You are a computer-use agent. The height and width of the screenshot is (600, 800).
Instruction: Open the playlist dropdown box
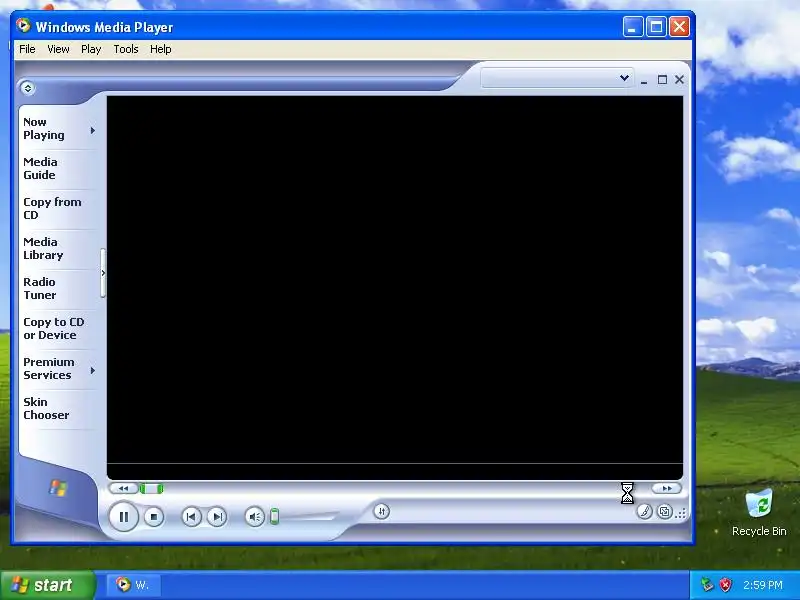tap(557, 78)
